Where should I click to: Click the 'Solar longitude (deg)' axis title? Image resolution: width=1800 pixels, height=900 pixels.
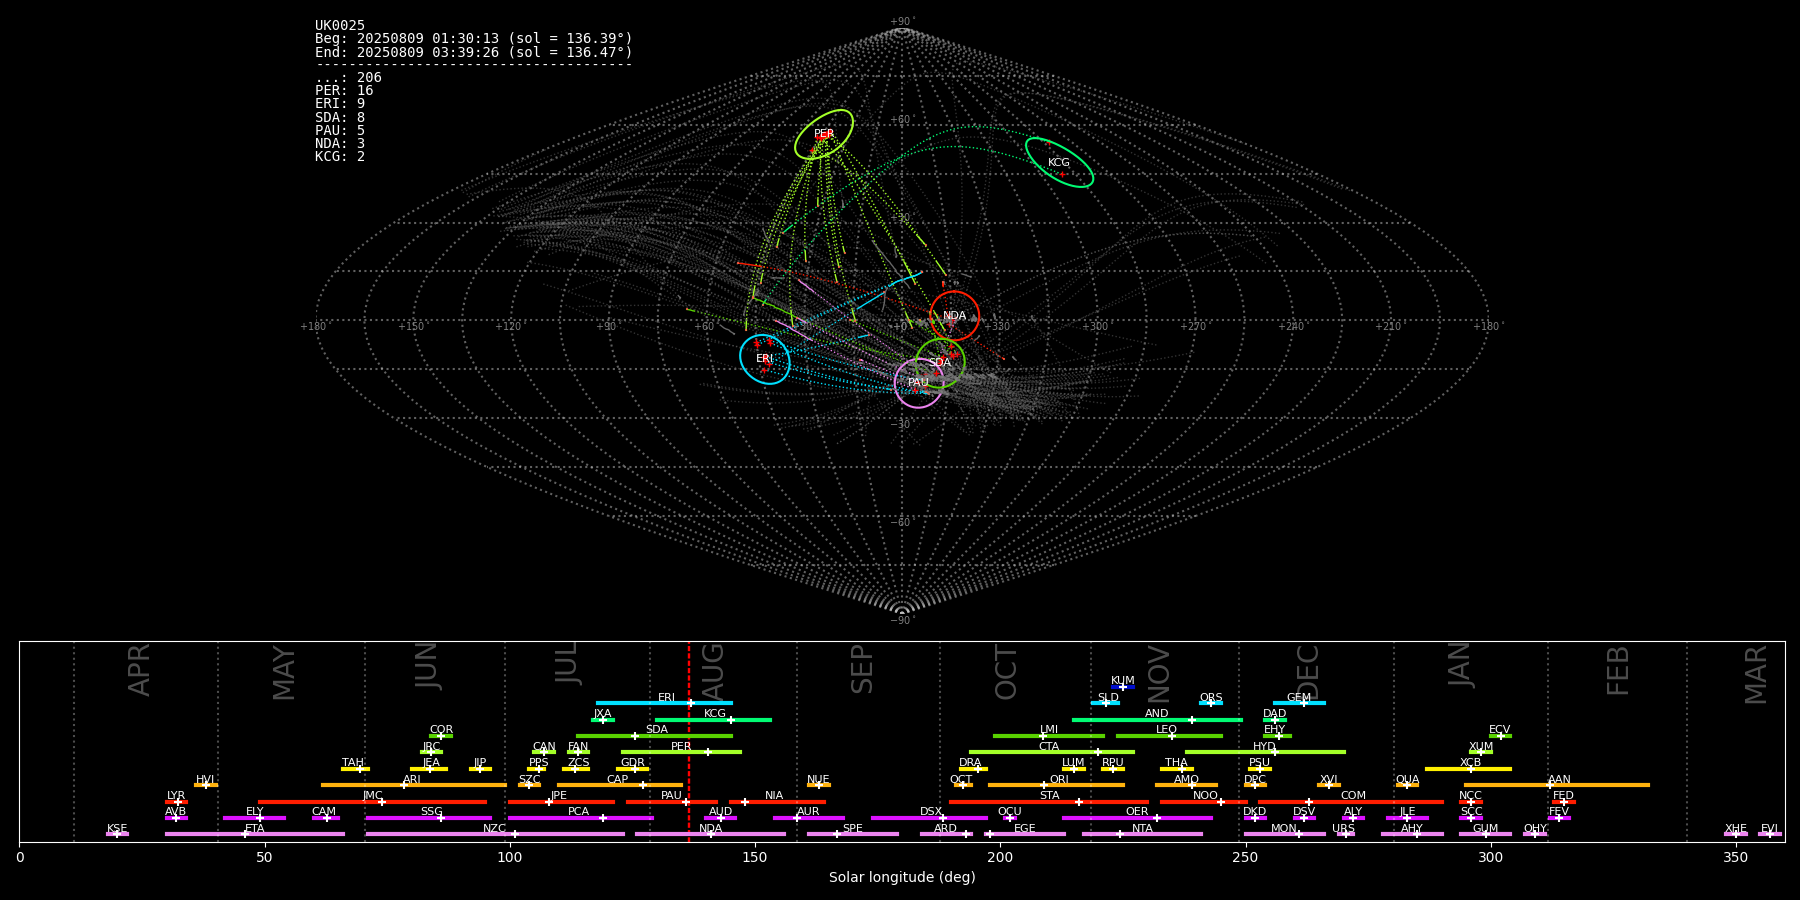pyautogui.click(x=902, y=878)
